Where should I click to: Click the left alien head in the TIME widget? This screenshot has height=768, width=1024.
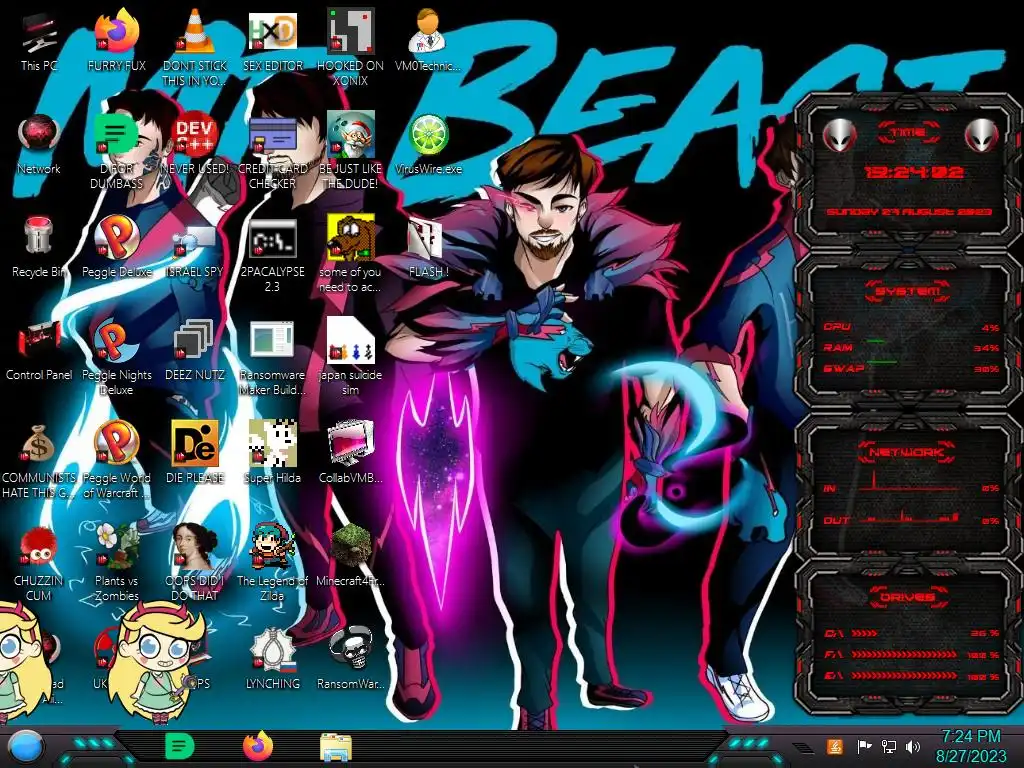coord(839,136)
